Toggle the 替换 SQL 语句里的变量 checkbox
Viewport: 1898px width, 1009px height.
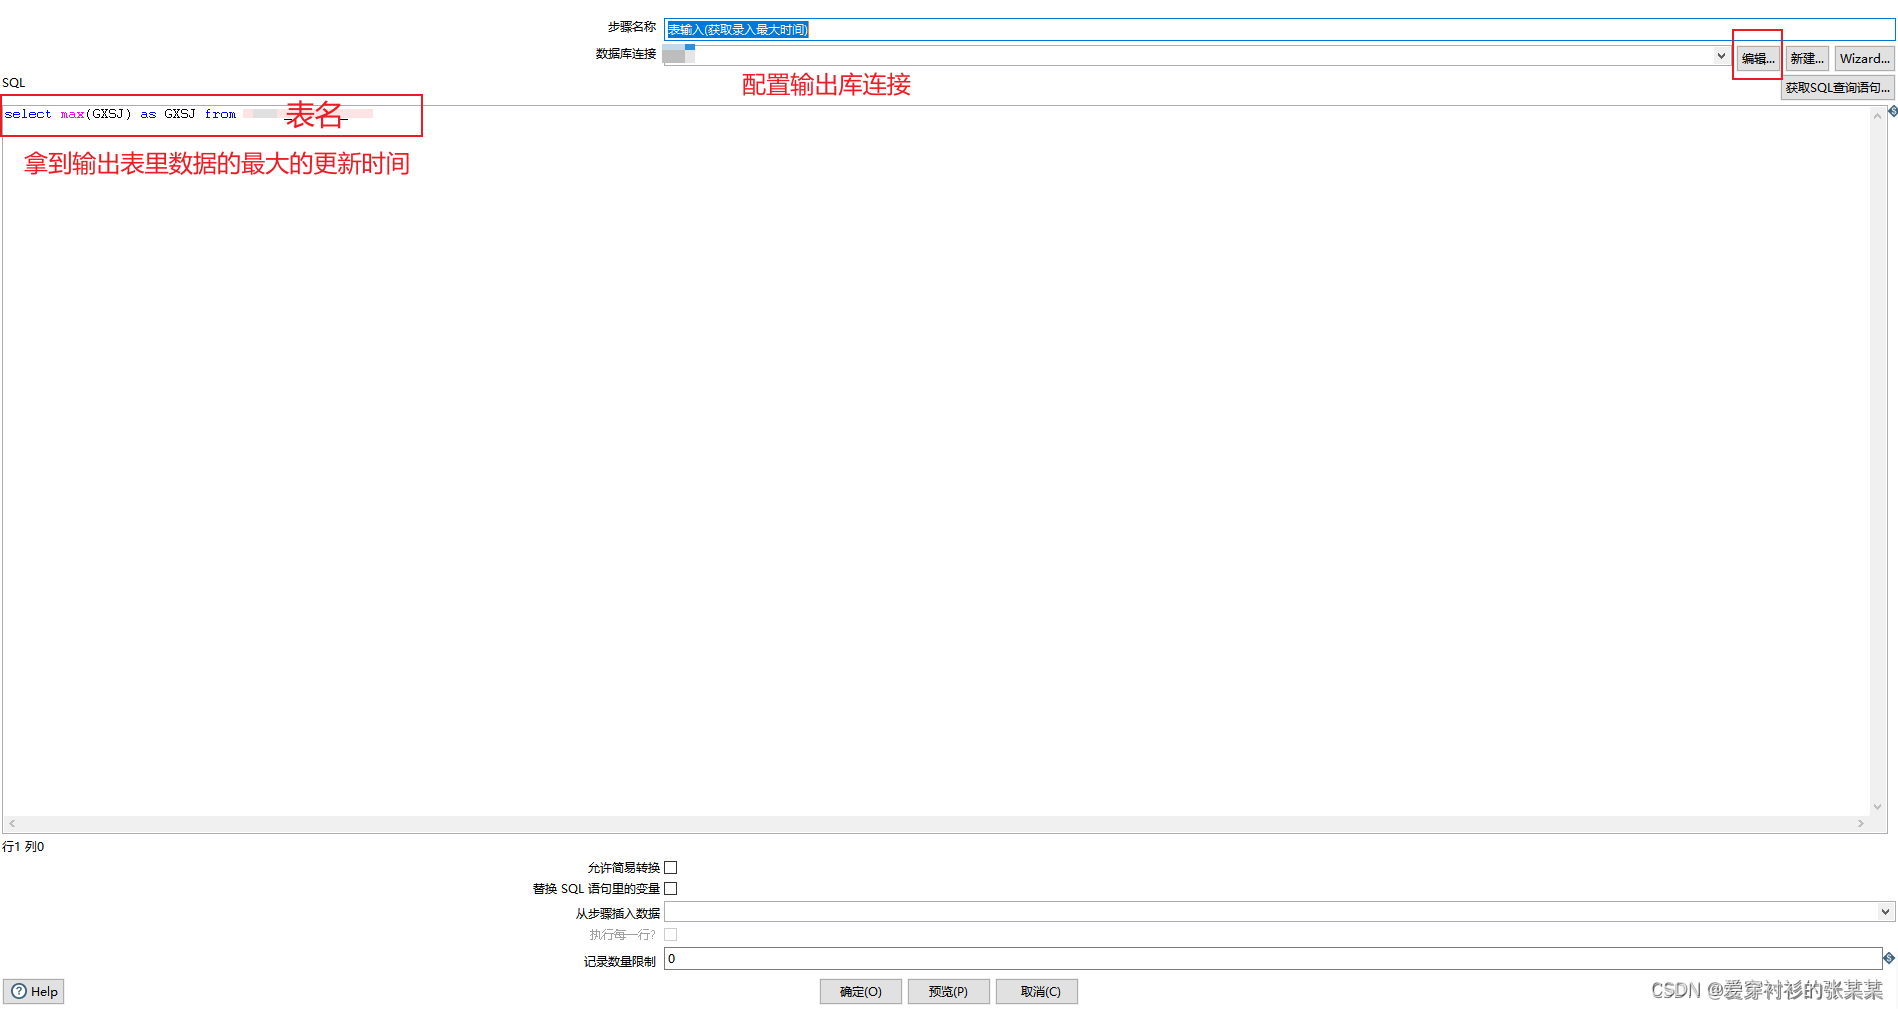click(x=671, y=888)
